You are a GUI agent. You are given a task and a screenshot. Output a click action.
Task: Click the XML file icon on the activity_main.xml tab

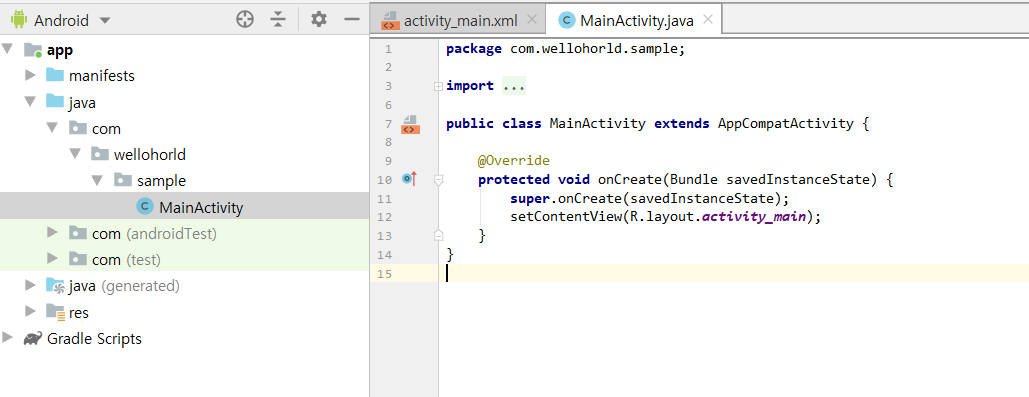coord(390,21)
